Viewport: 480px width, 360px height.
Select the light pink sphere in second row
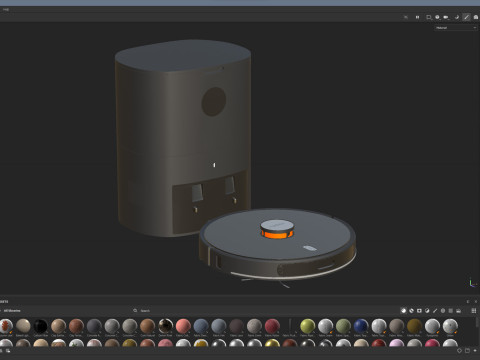[x=396, y=343]
